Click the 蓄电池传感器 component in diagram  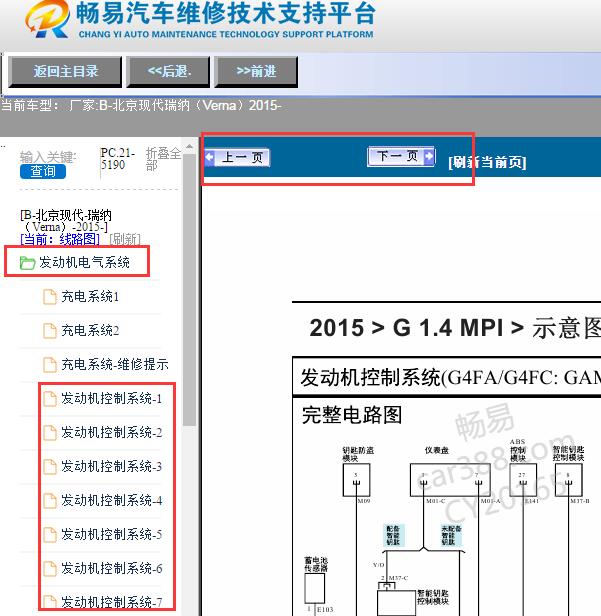pos(315,588)
